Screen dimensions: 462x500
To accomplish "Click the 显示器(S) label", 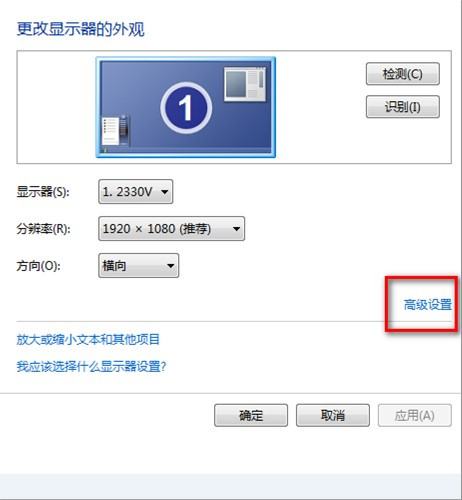I will [43, 192].
